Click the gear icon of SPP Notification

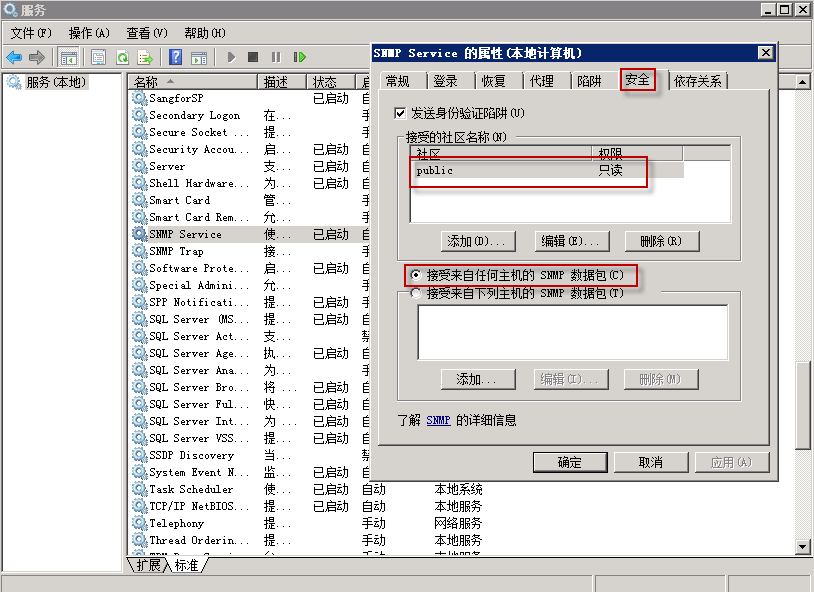click(x=139, y=302)
